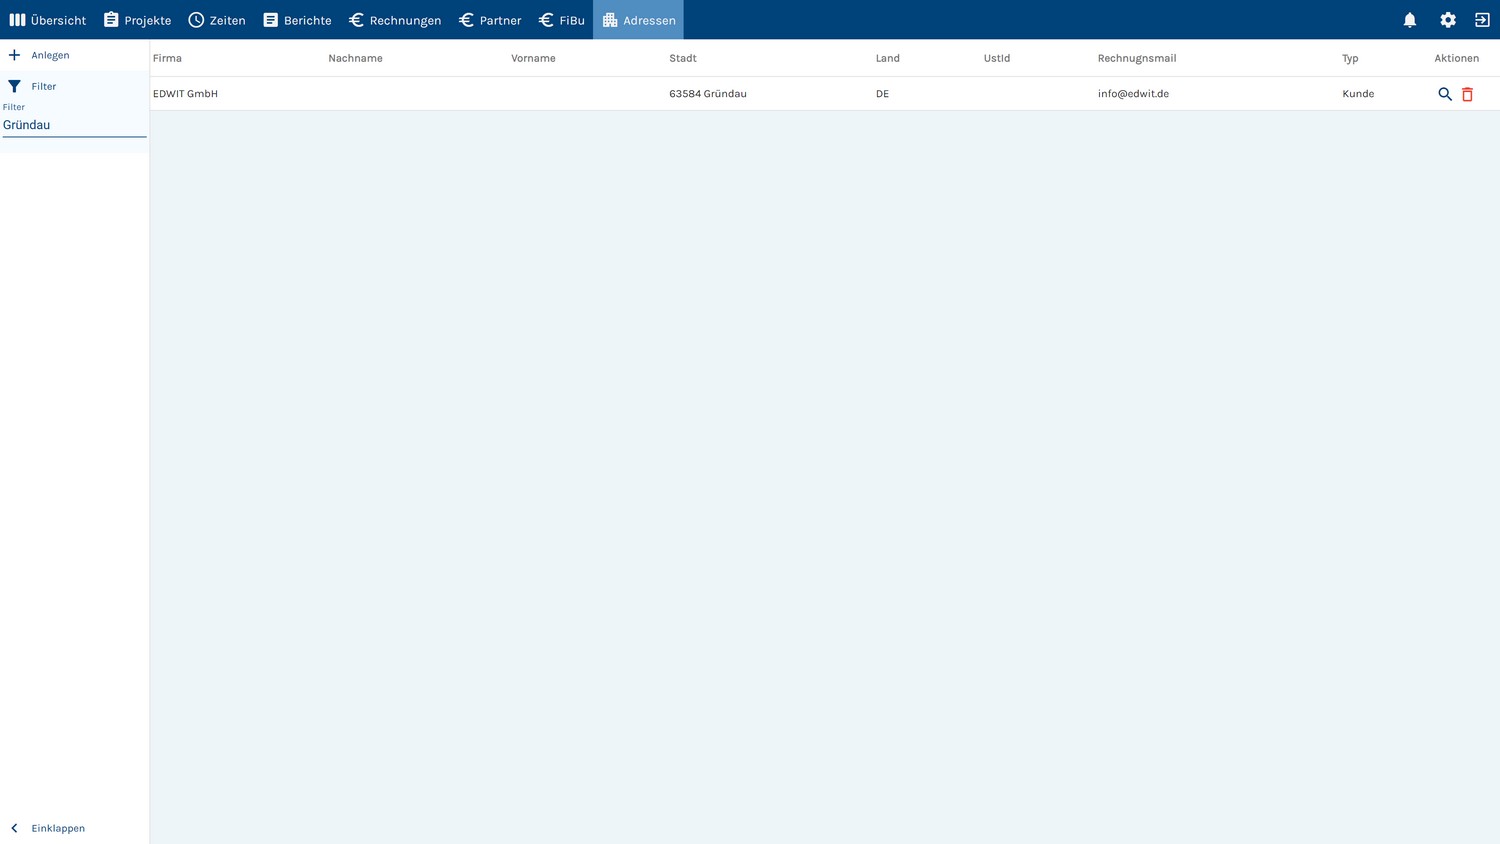Sort by Vorname column header
1500x844 pixels.
click(533, 58)
